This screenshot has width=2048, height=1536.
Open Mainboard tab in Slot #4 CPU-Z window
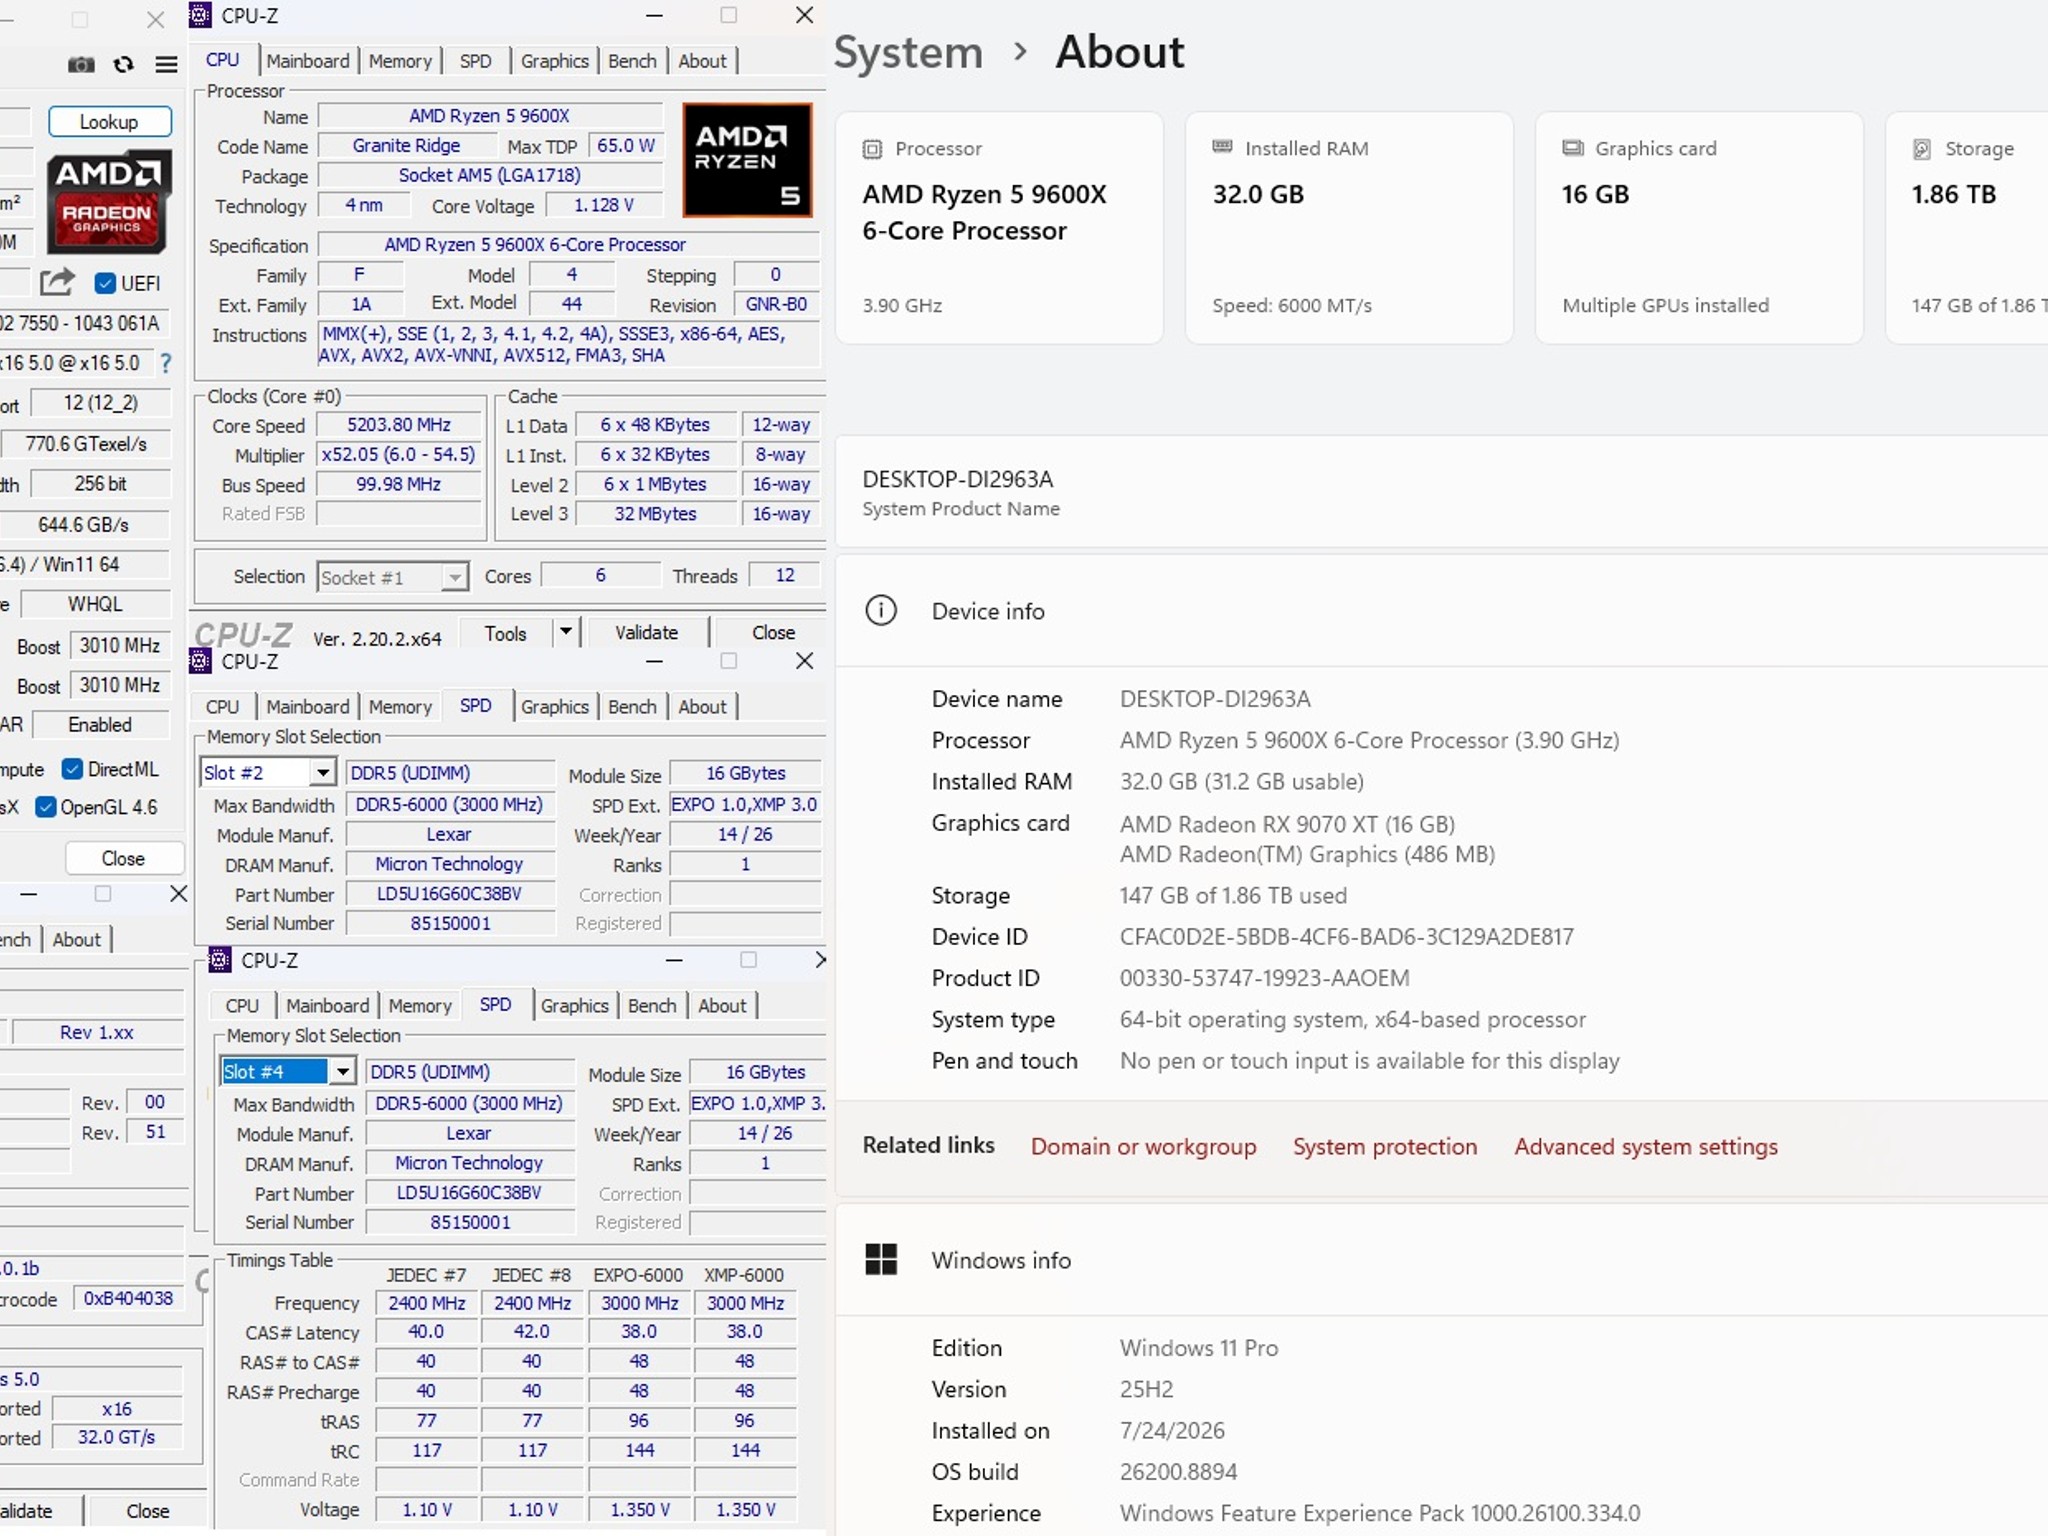(x=328, y=1006)
